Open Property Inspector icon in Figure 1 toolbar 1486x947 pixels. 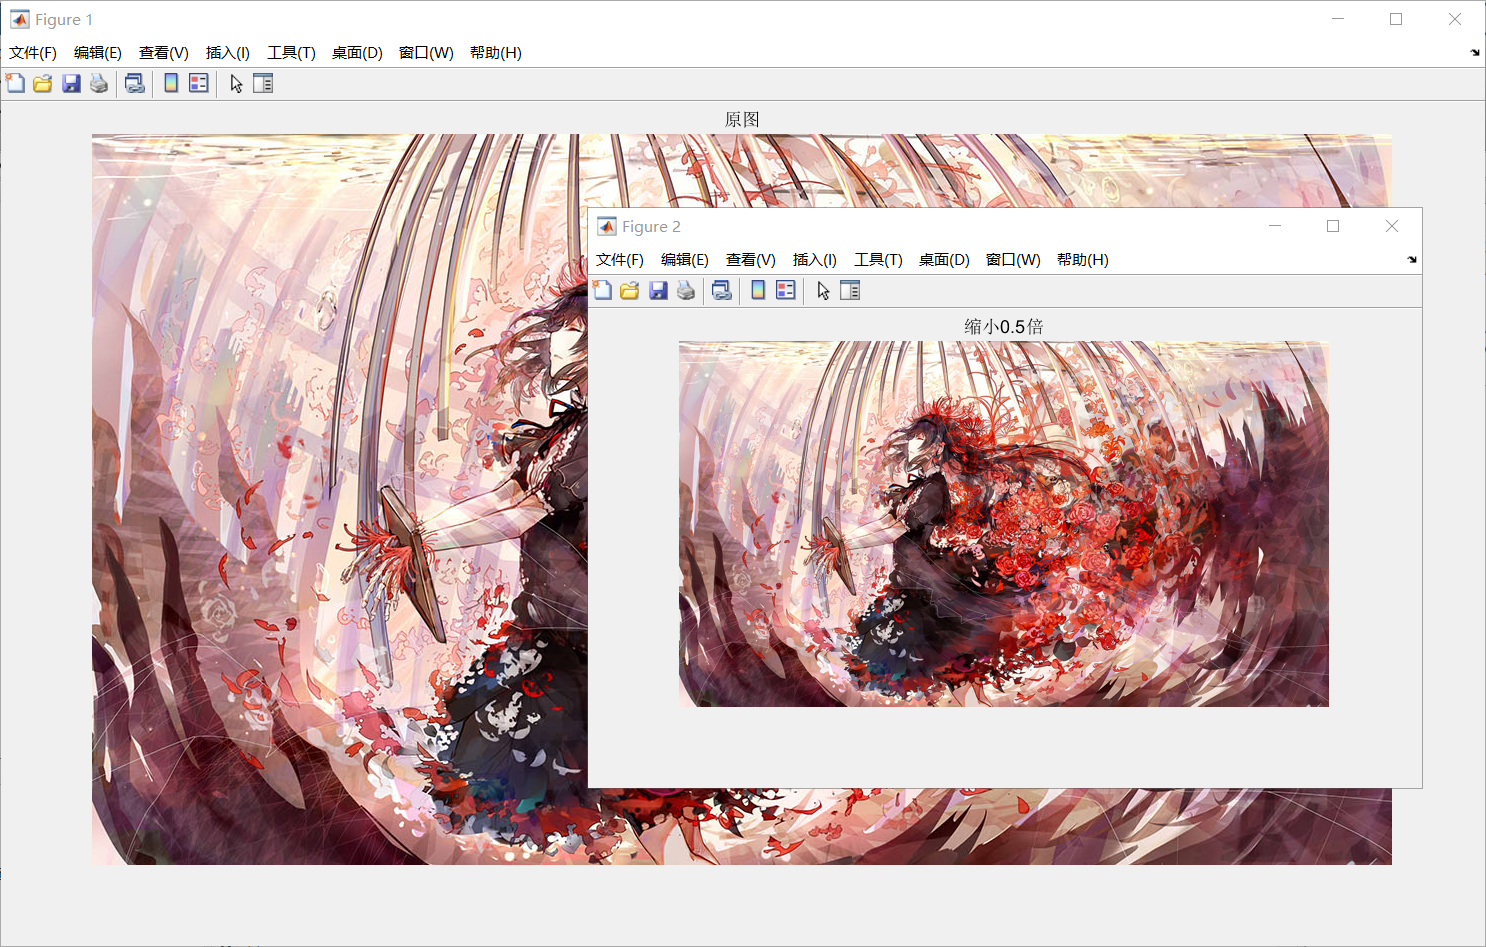click(263, 83)
